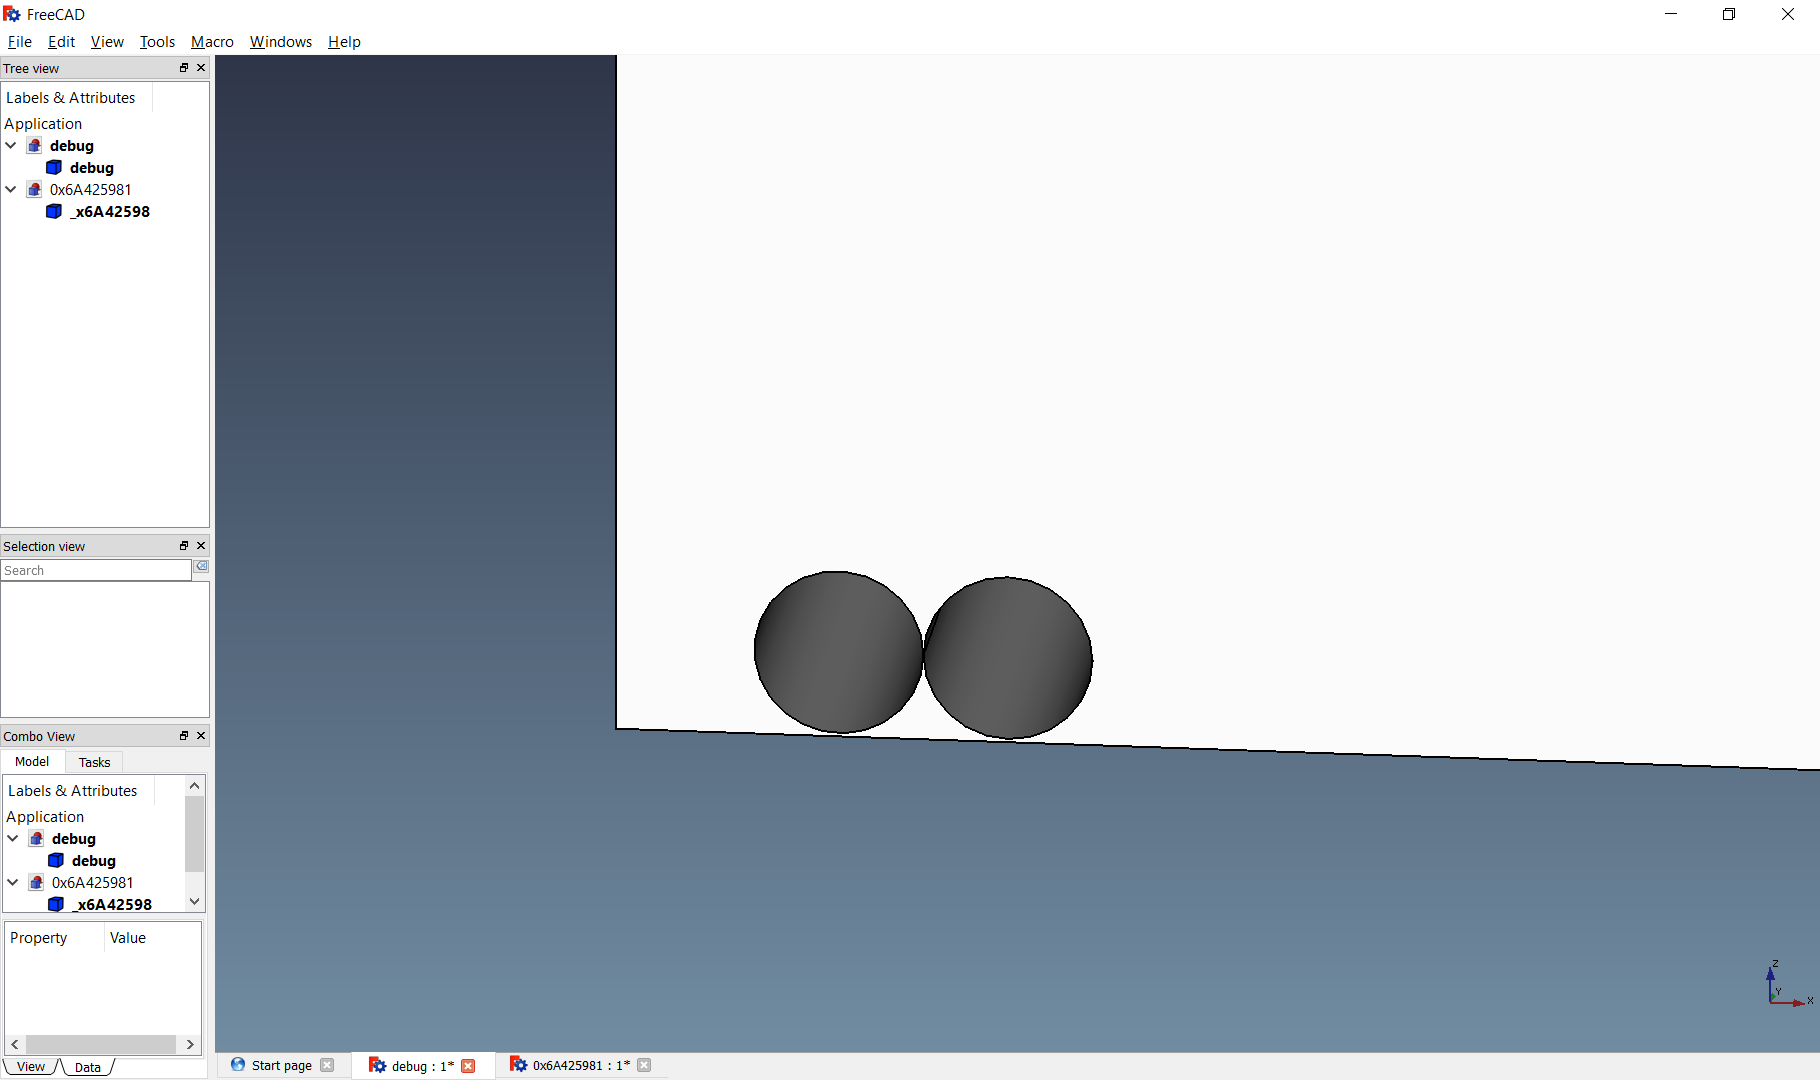
Task: Open the Macro menu
Action: 211,41
